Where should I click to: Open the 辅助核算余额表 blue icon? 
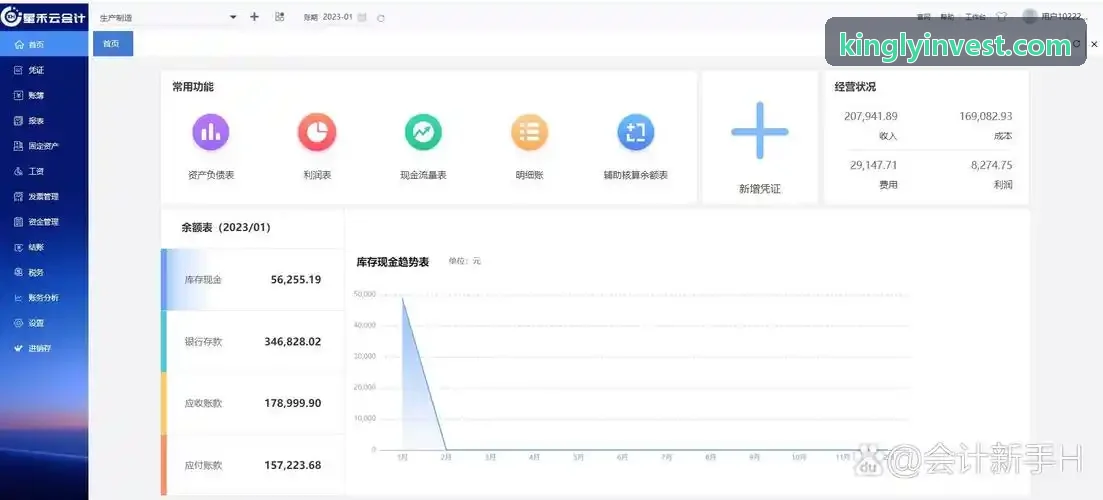point(635,132)
